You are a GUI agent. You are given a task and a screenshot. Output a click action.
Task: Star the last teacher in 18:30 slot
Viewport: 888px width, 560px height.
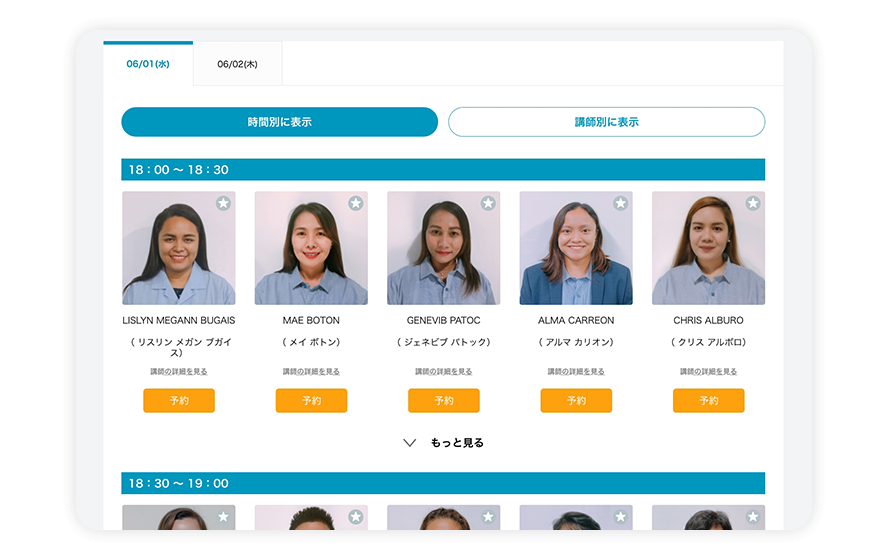753,517
